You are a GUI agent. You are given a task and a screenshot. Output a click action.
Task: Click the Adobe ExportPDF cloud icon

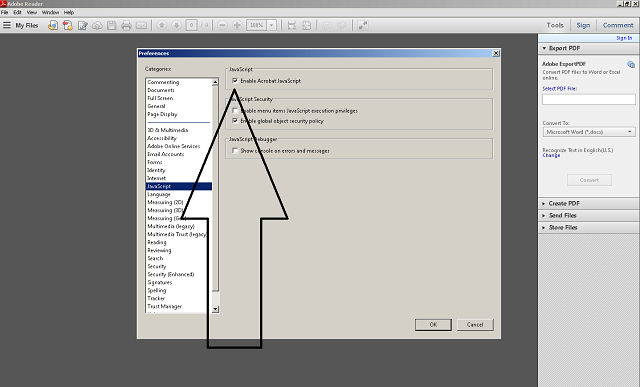tap(631, 64)
